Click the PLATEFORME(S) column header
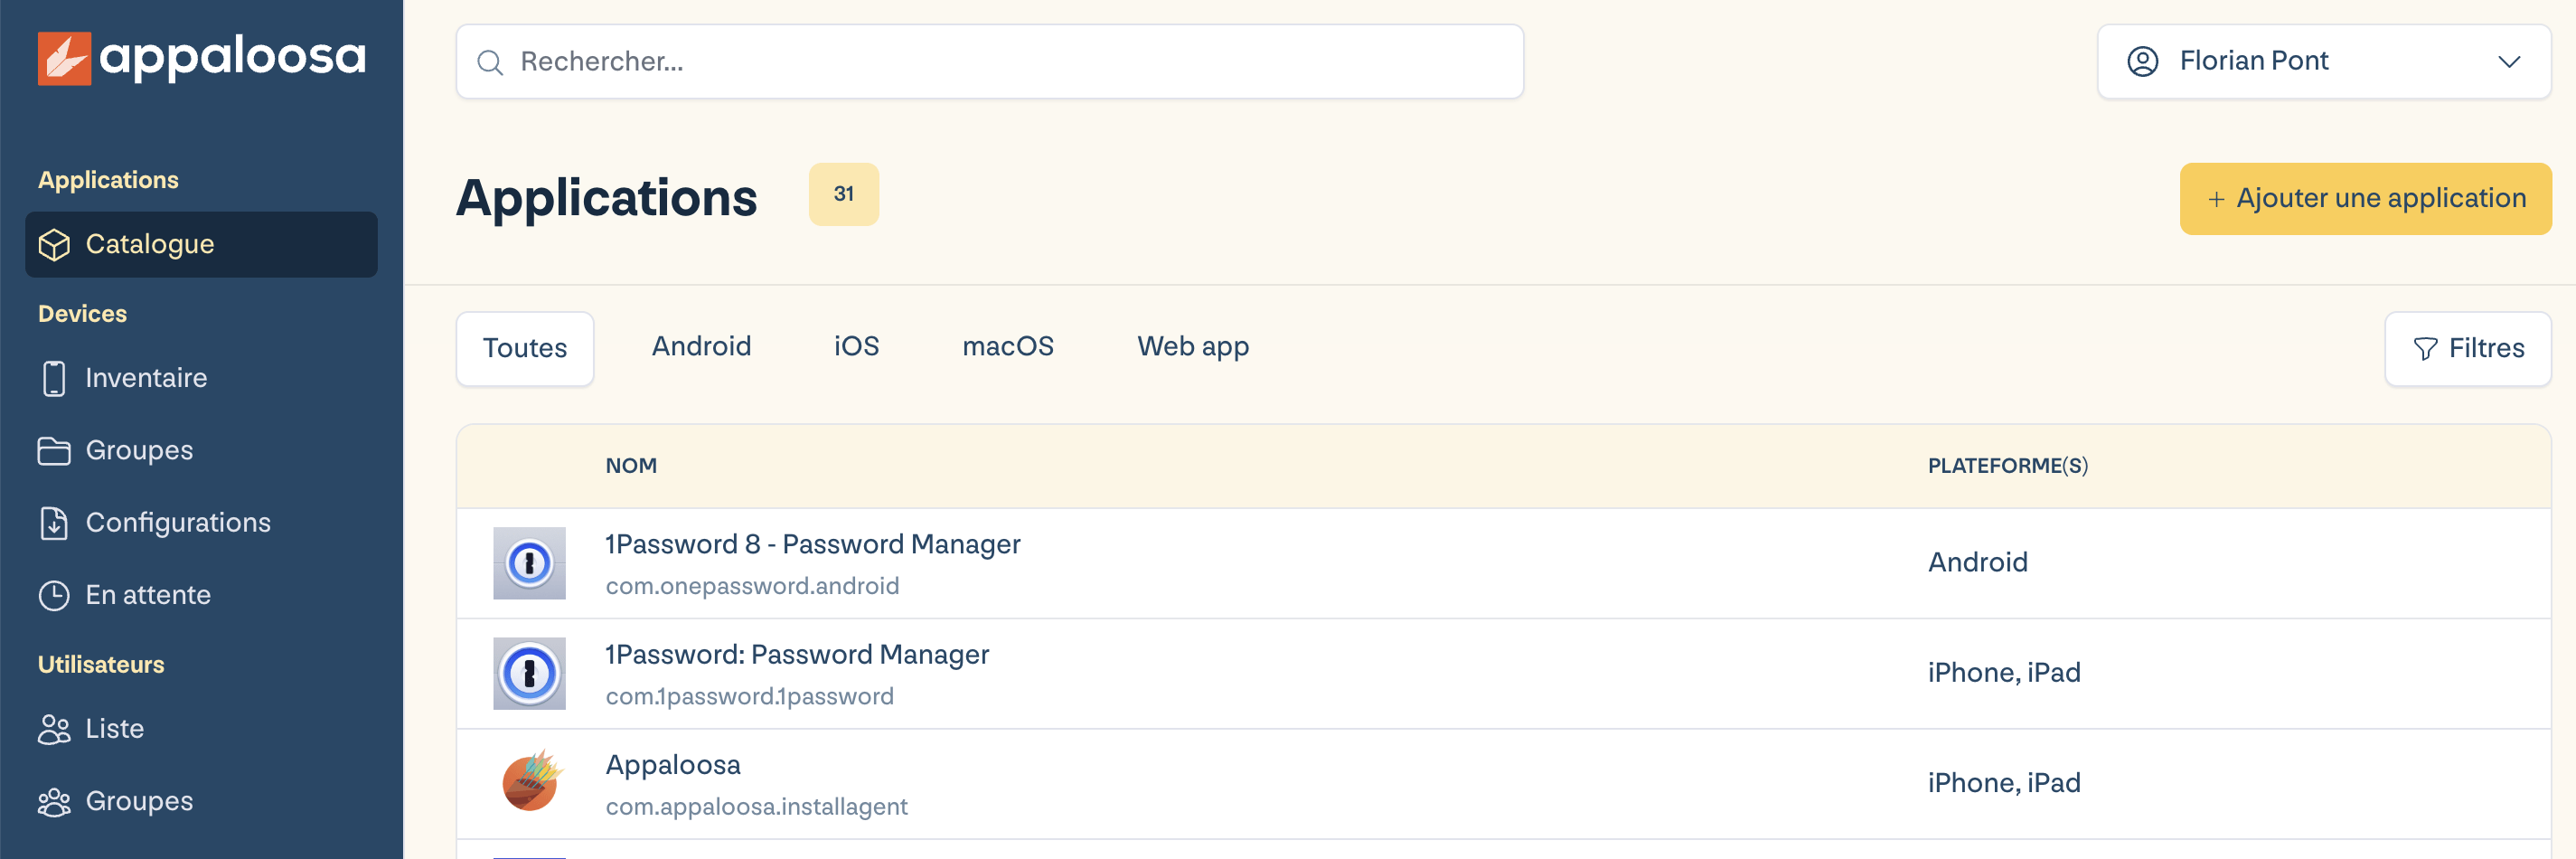 pos(2007,466)
